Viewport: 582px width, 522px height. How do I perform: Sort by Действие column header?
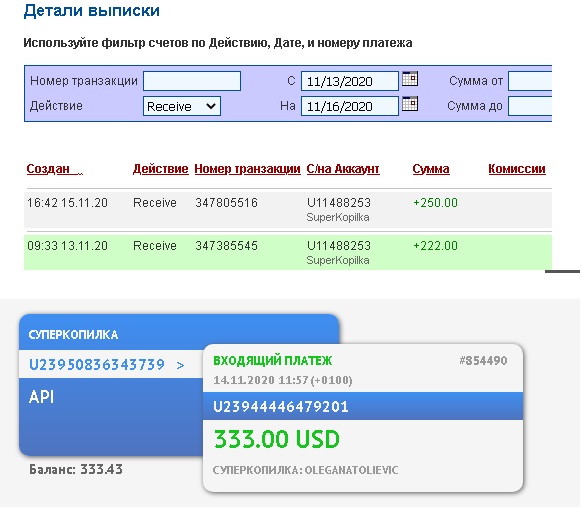click(x=161, y=169)
